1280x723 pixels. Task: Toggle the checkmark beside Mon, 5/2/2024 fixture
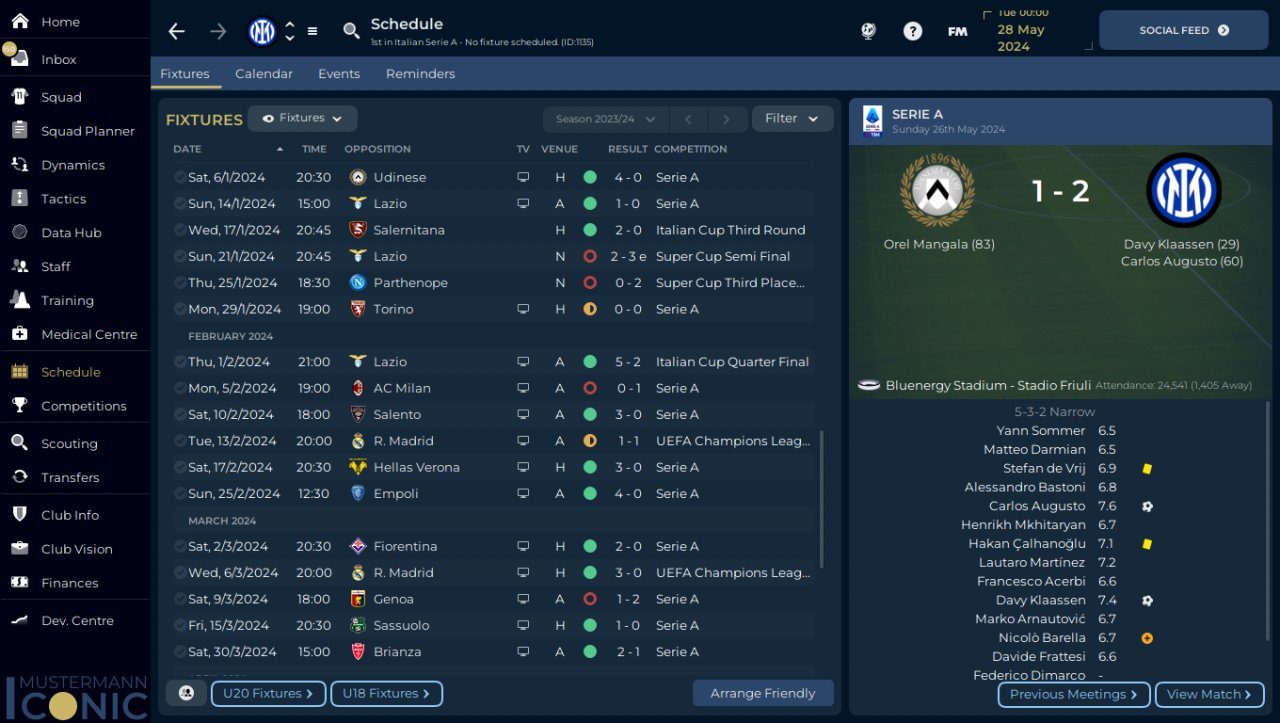point(180,388)
